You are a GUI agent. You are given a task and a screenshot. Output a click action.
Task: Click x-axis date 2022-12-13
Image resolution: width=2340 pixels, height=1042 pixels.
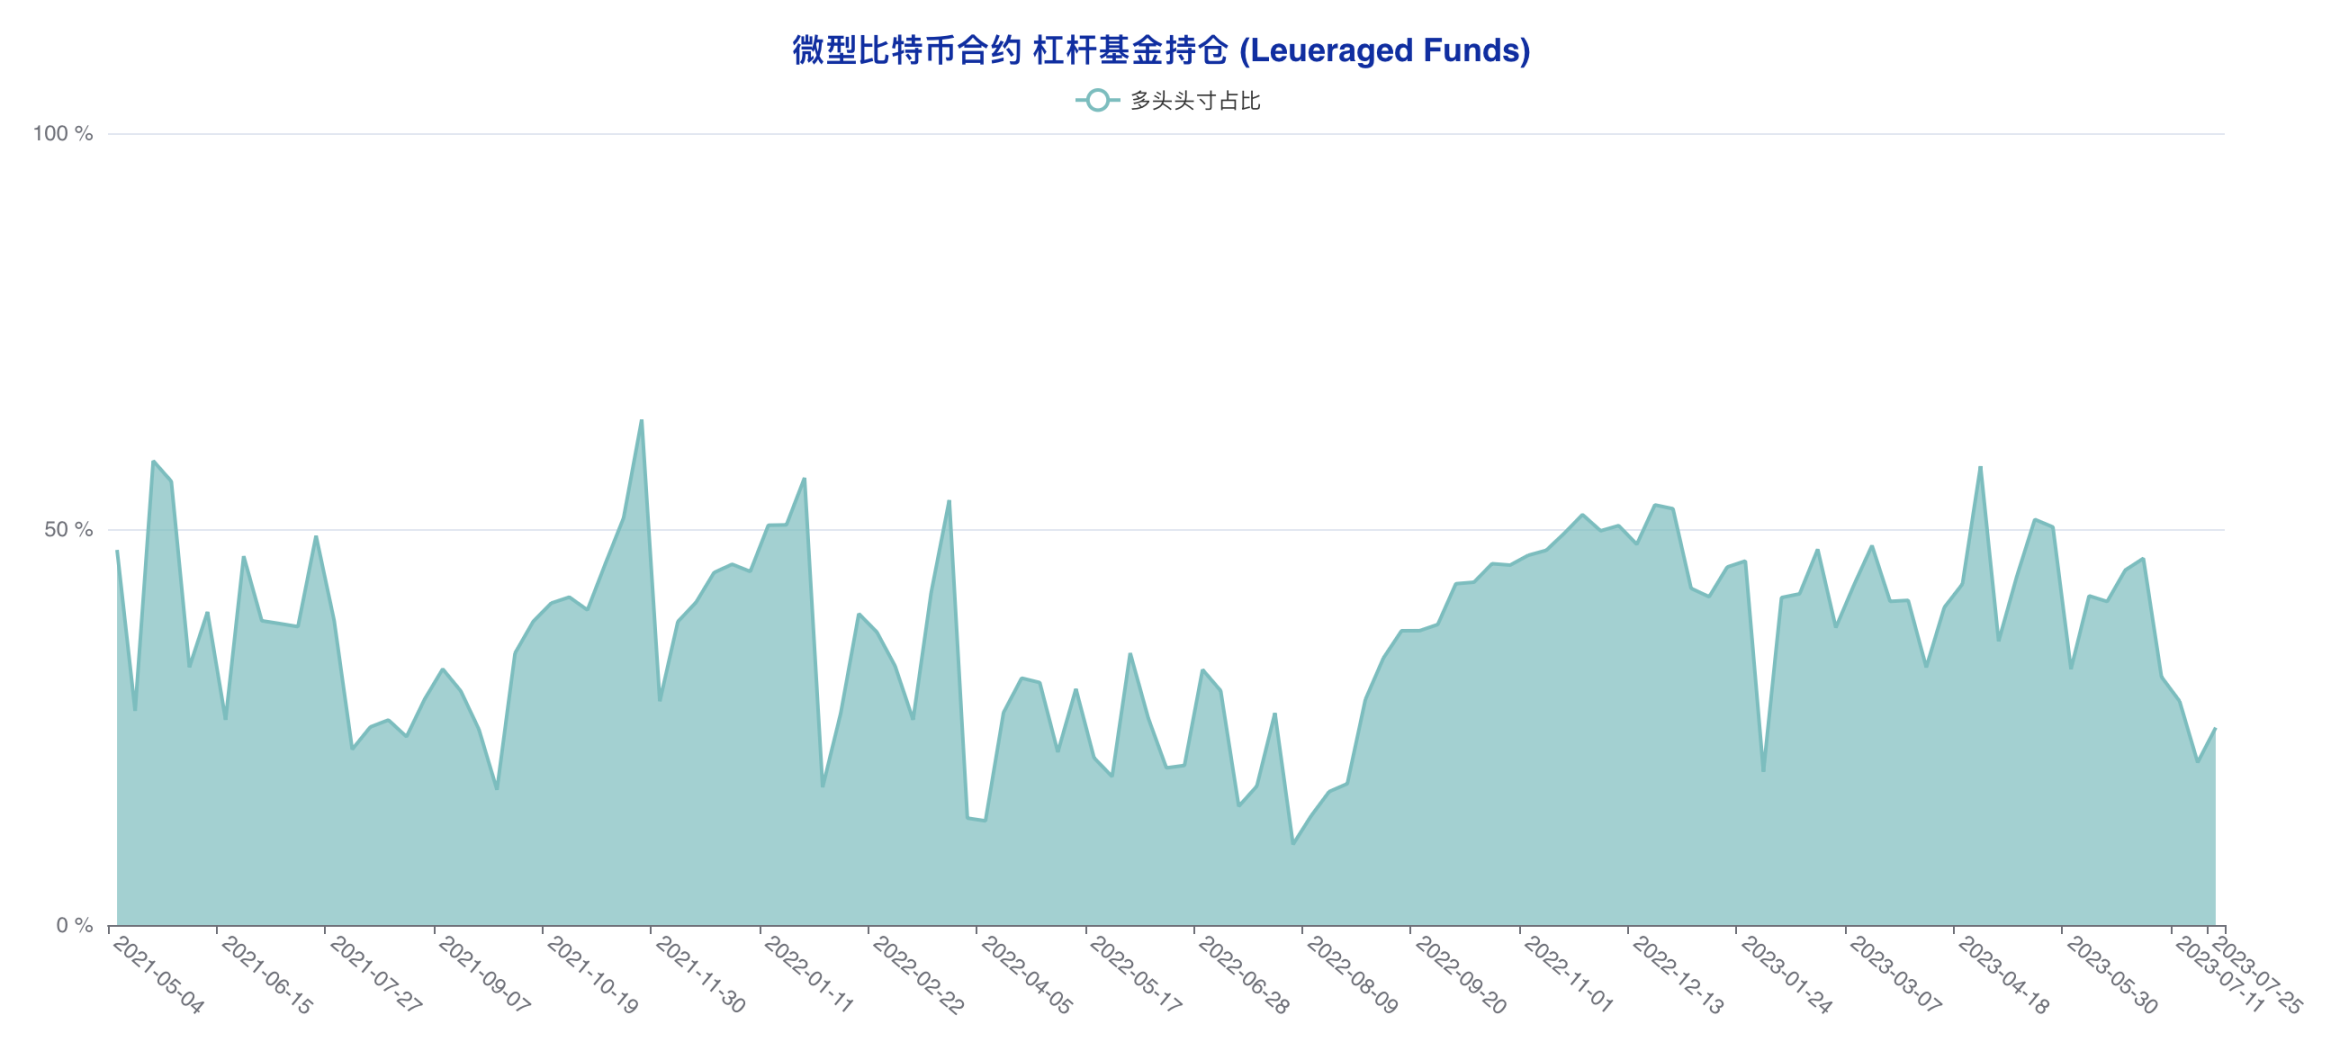click(x=1677, y=975)
